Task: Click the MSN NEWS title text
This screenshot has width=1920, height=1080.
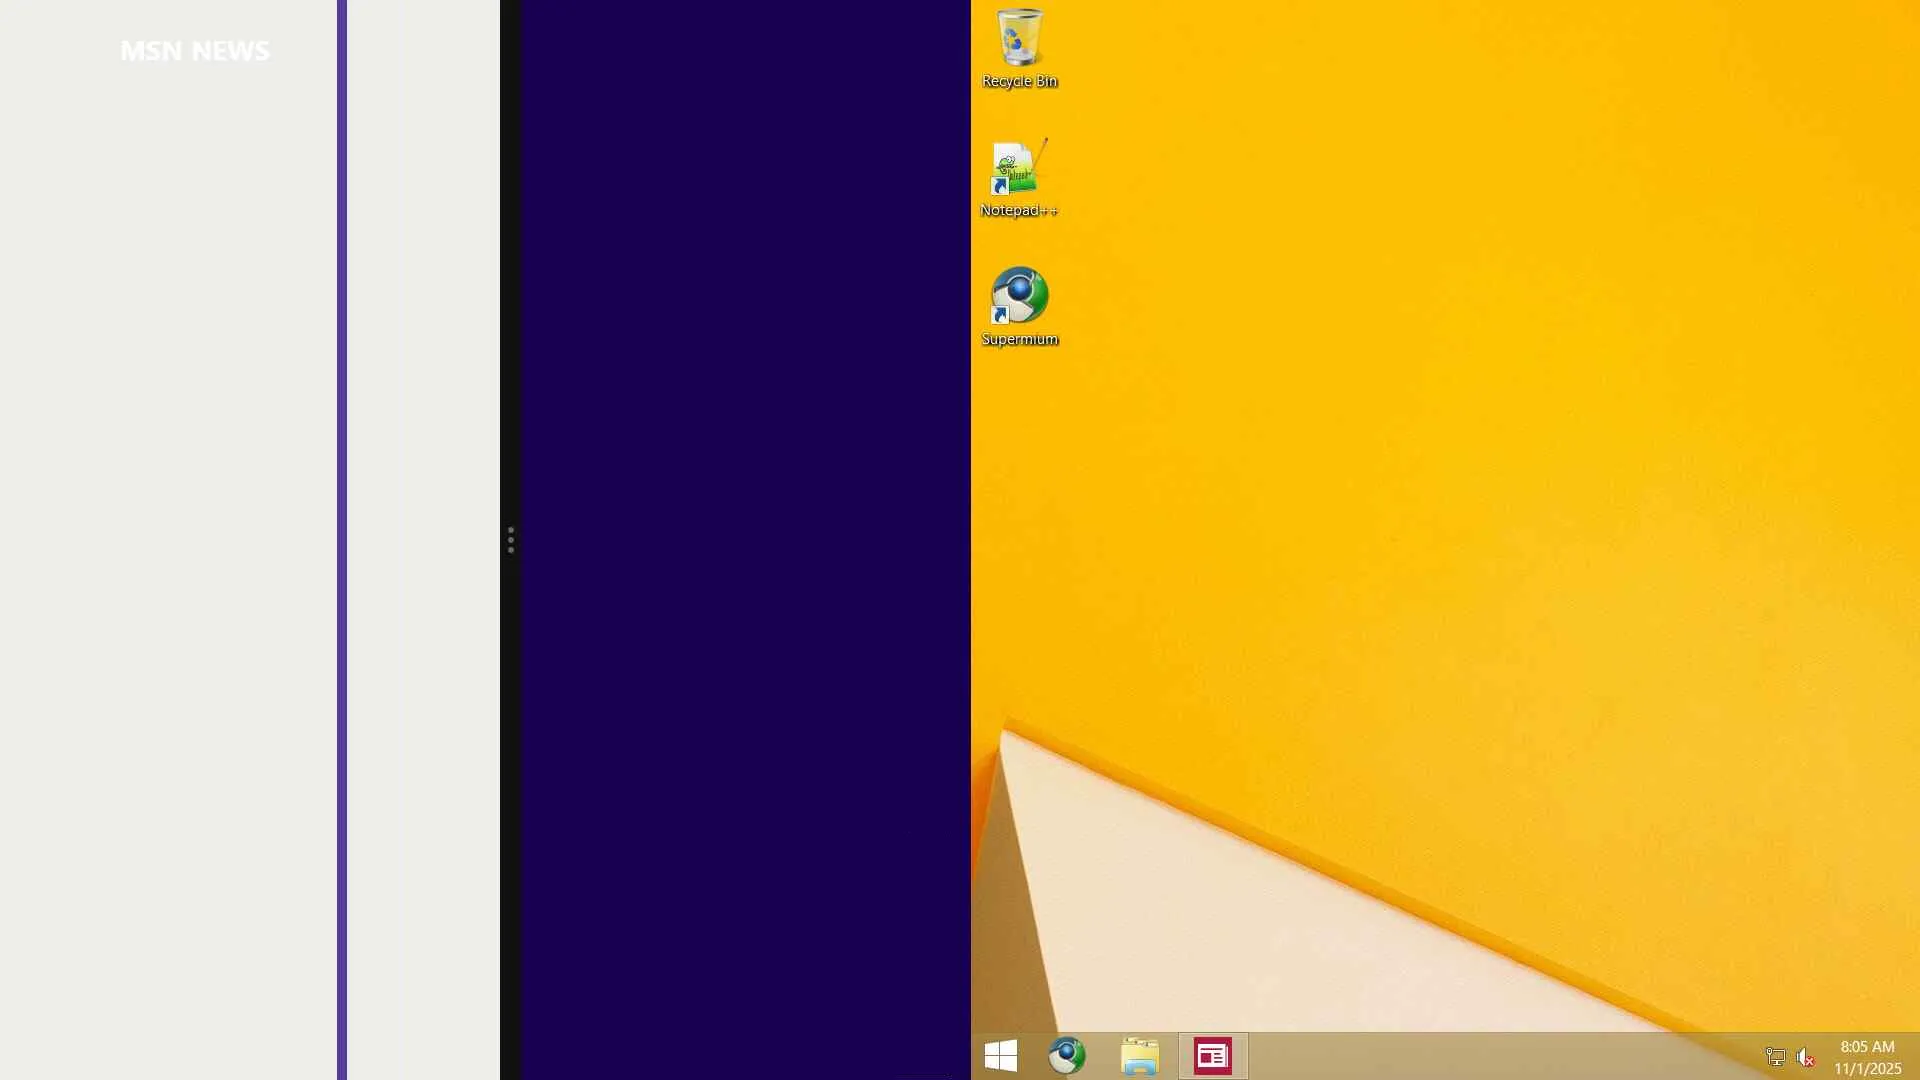Action: click(195, 51)
